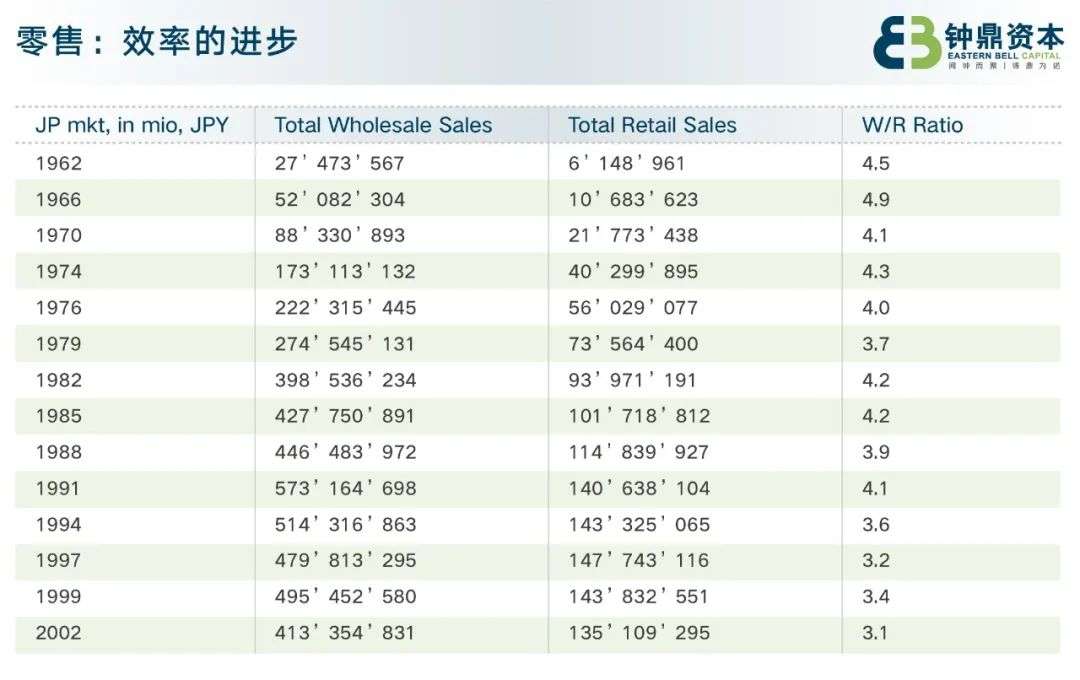The width and height of the screenshot is (1080, 680).
Task: Select the 1962 year row label
Action: (58, 163)
